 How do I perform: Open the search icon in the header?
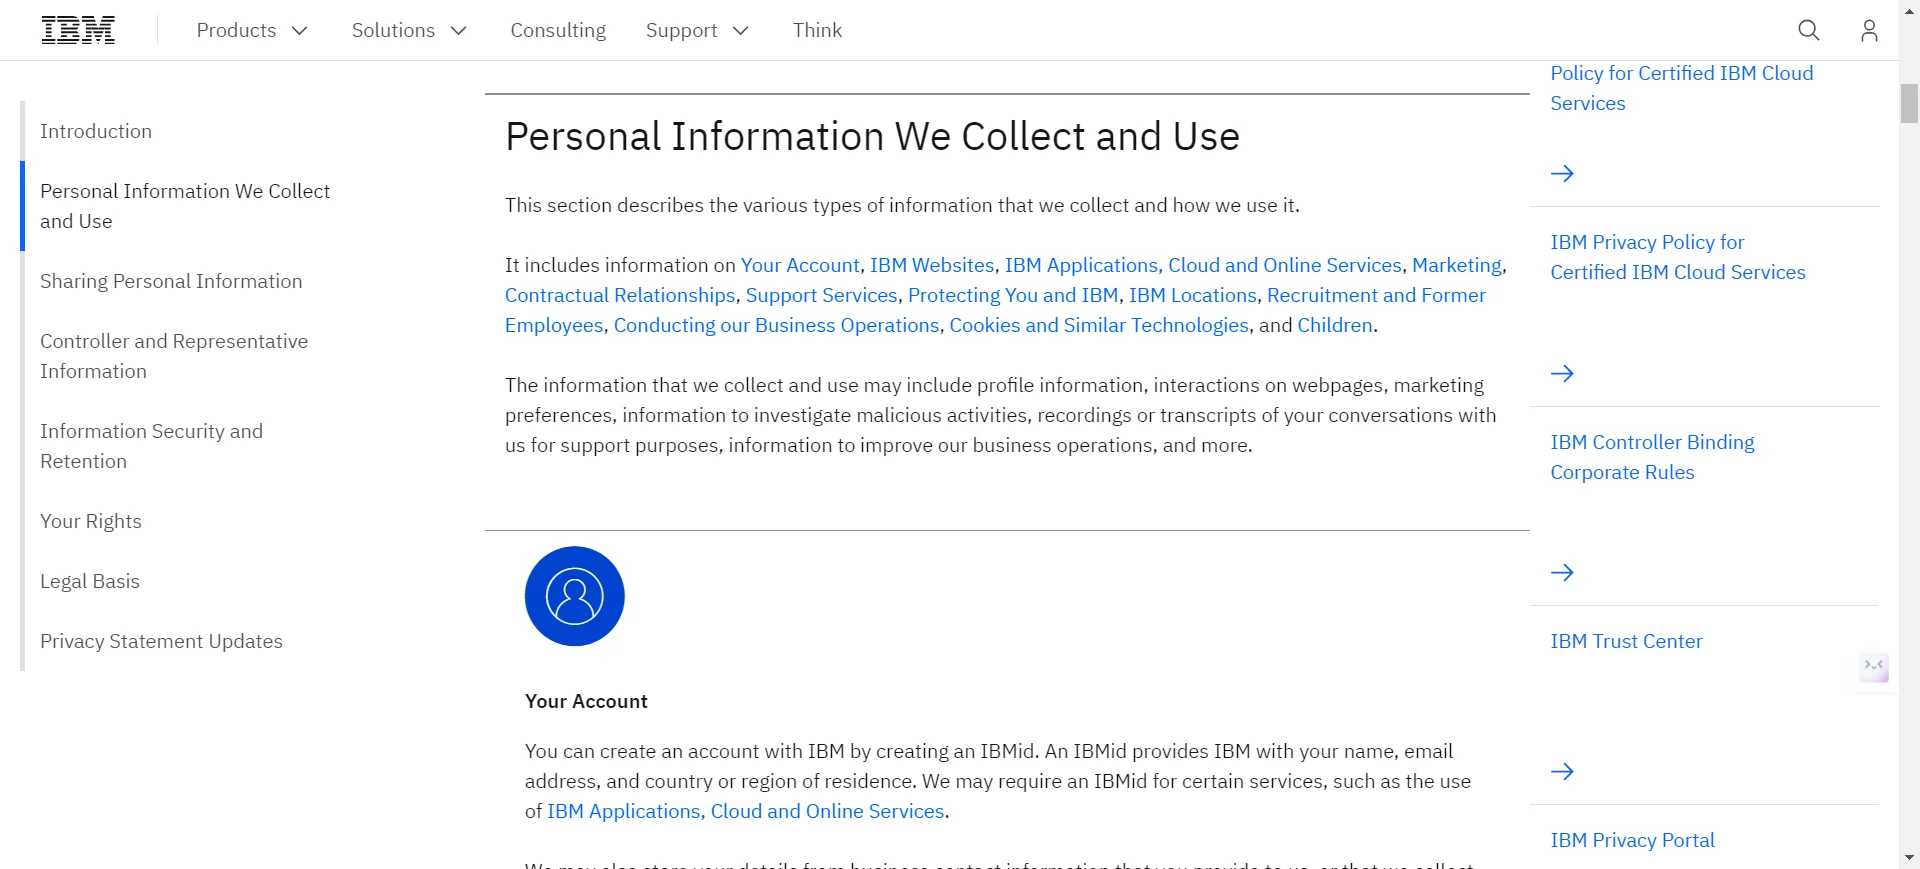tap(1808, 30)
